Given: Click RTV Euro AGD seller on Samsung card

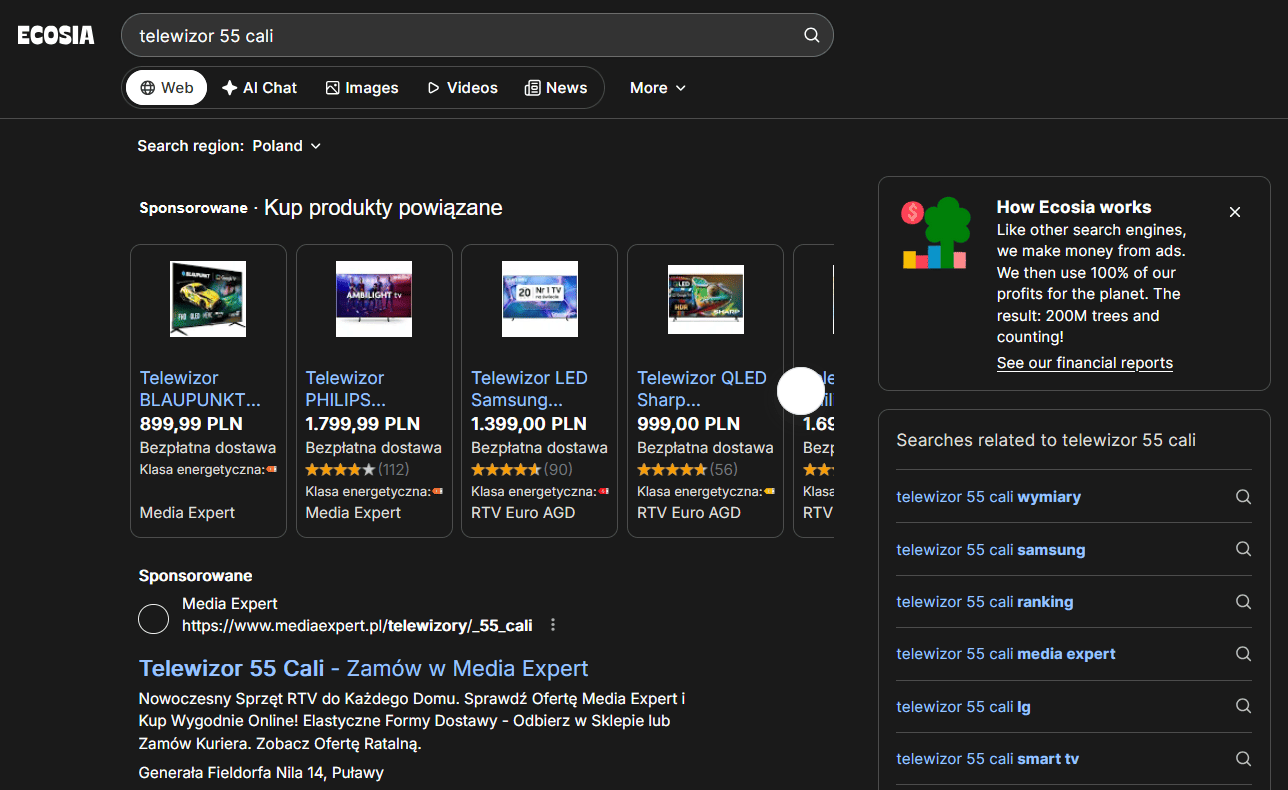Looking at the screenshot, I should (523, 513).
